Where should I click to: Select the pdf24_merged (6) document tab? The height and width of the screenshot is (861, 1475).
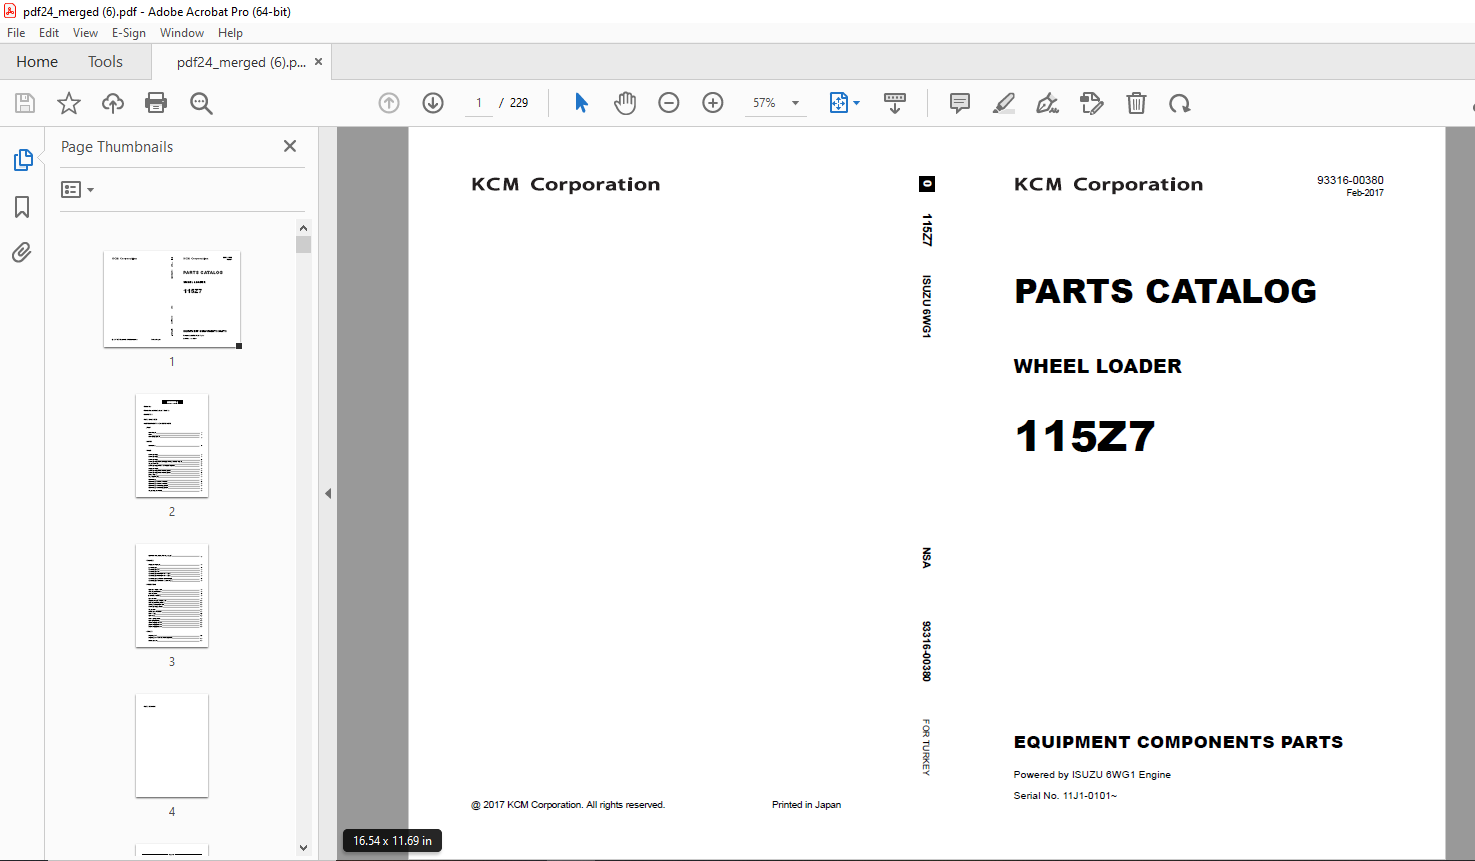pyautogui.click(x=241, y=62)
